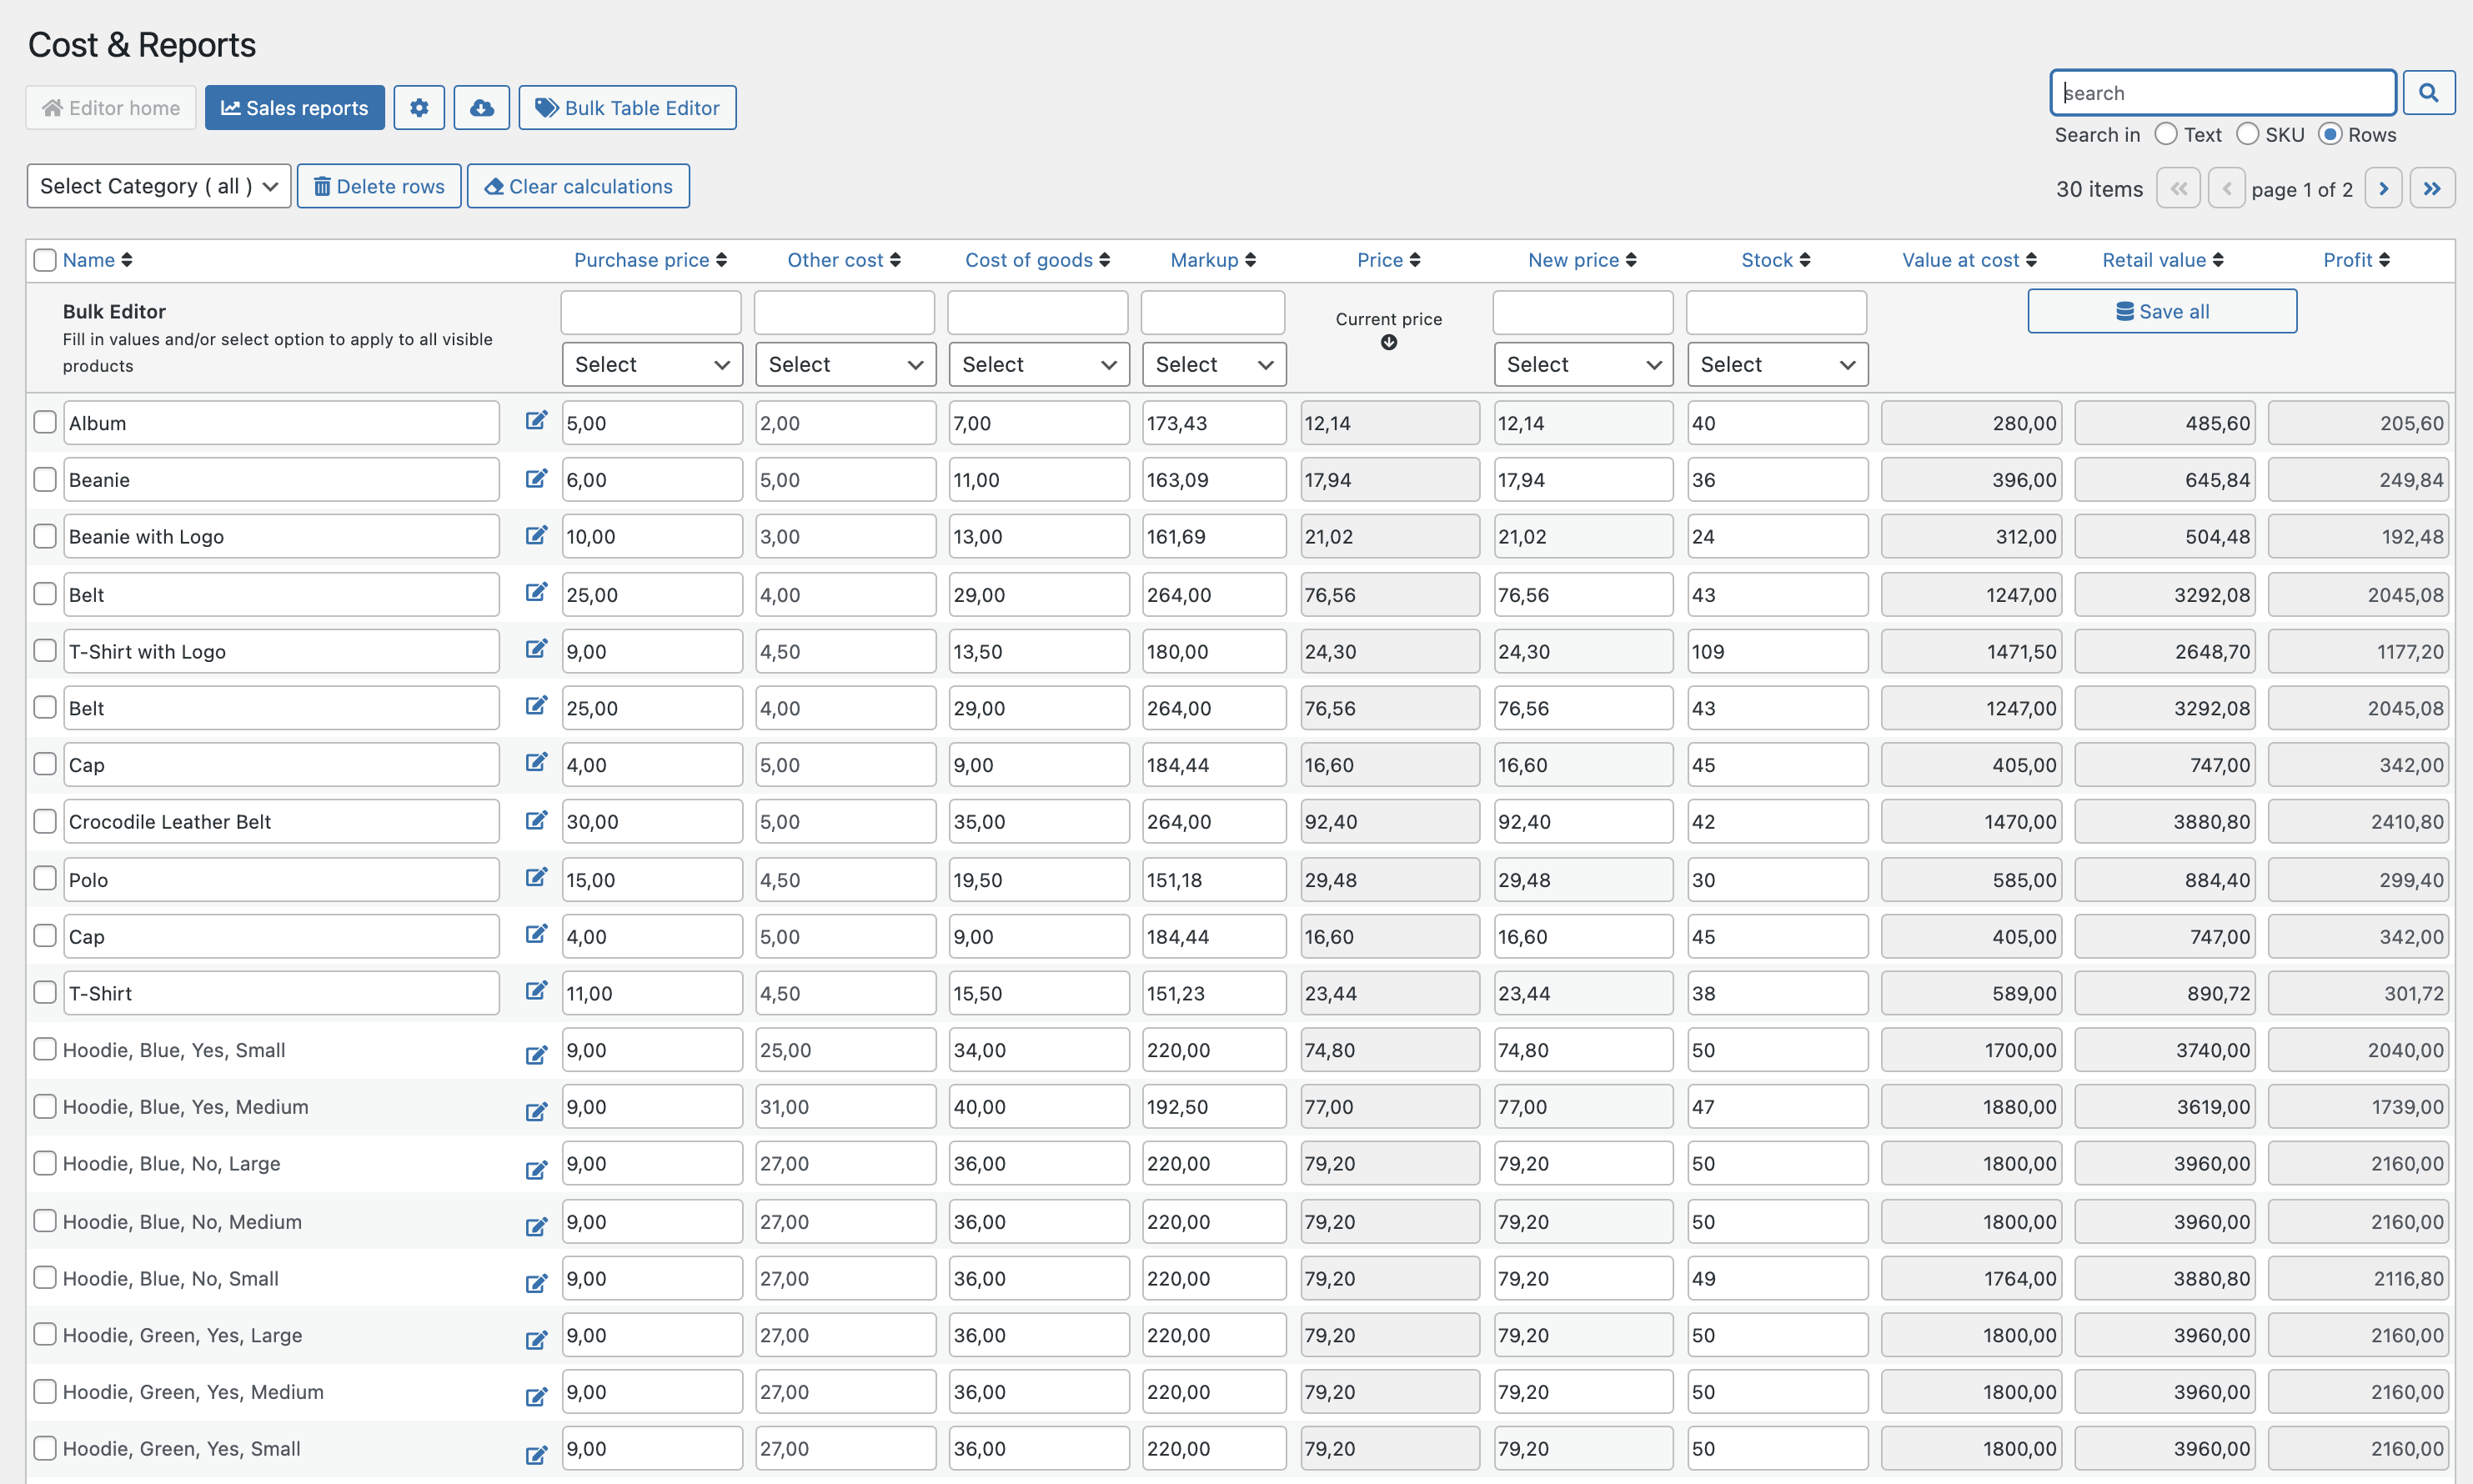Open edit icon for Hoodie, Green, Yes, Medium
This screenshot has width=2473, height=1484.
pyautogui.click(x=536, y=1397)
